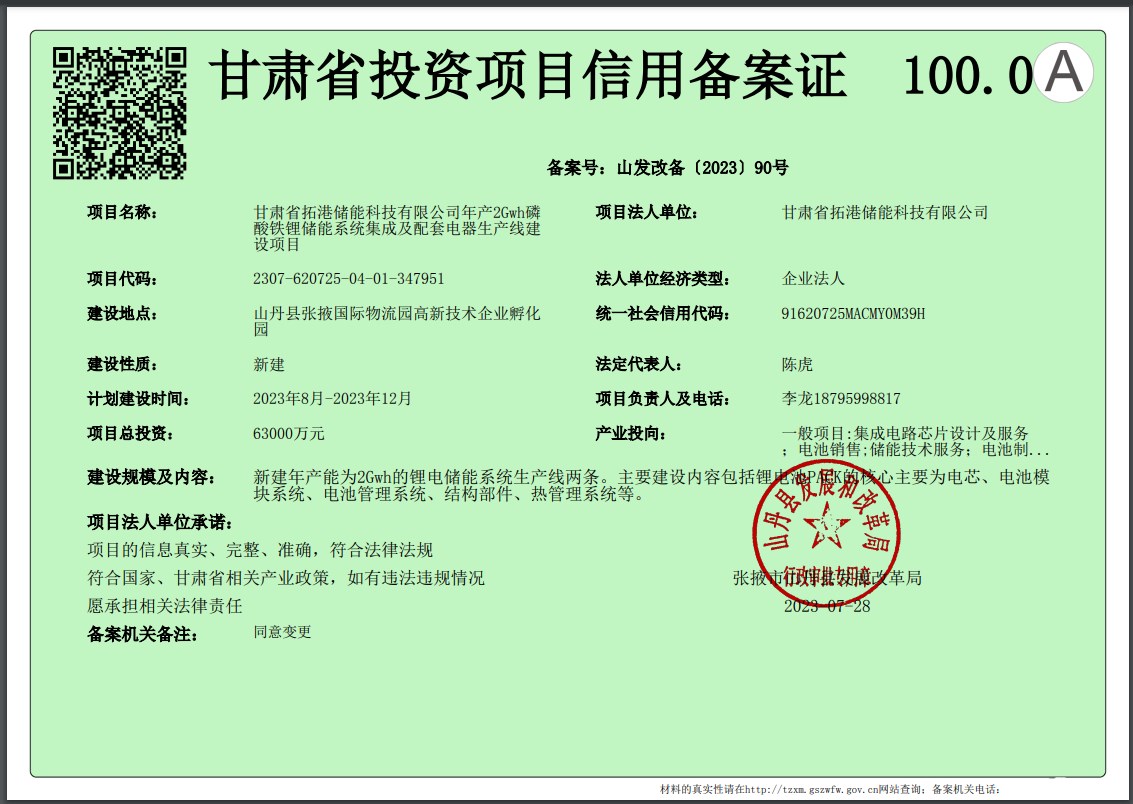Click the project code 2307-620725-04-01-347951
1133x804 pixels.
point(349,279)
